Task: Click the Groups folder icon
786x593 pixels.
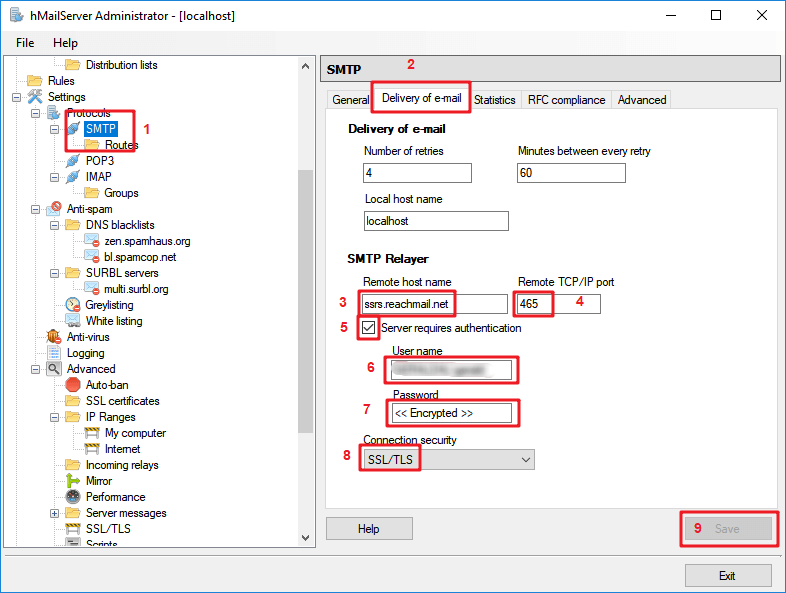Action: coord(92,193)
